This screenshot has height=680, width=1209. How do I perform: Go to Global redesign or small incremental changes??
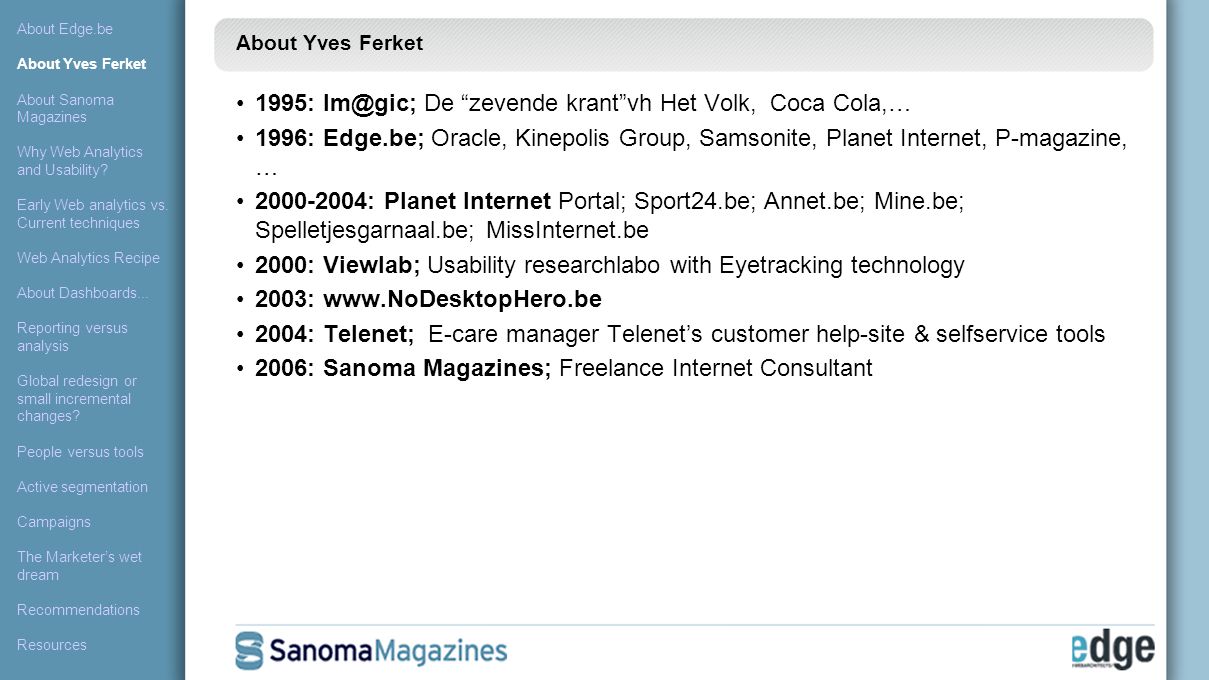point(77,399)
